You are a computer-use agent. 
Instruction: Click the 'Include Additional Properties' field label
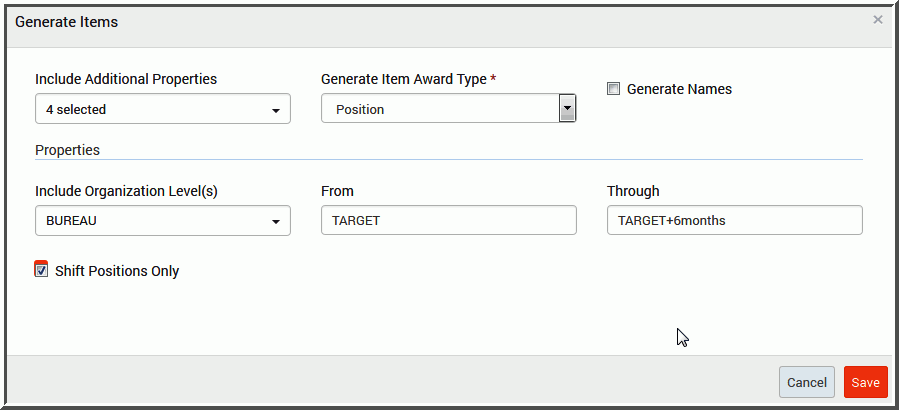[126, 79]
